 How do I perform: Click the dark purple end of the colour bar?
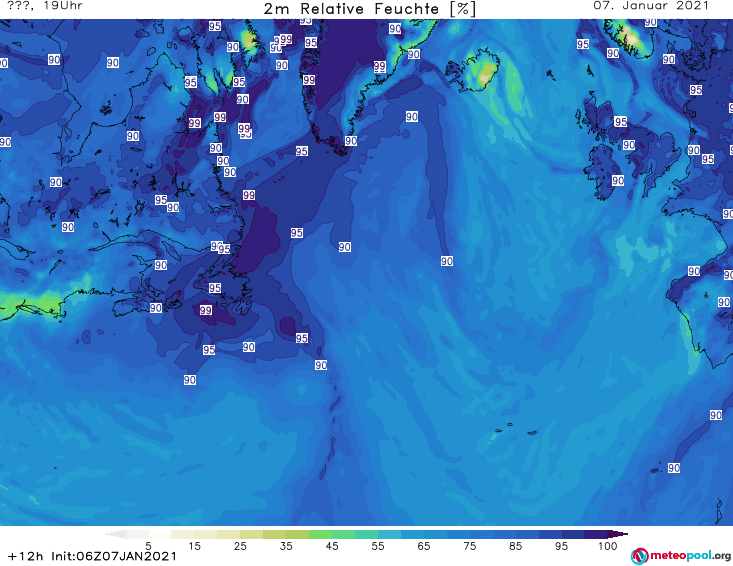point(617,534)
